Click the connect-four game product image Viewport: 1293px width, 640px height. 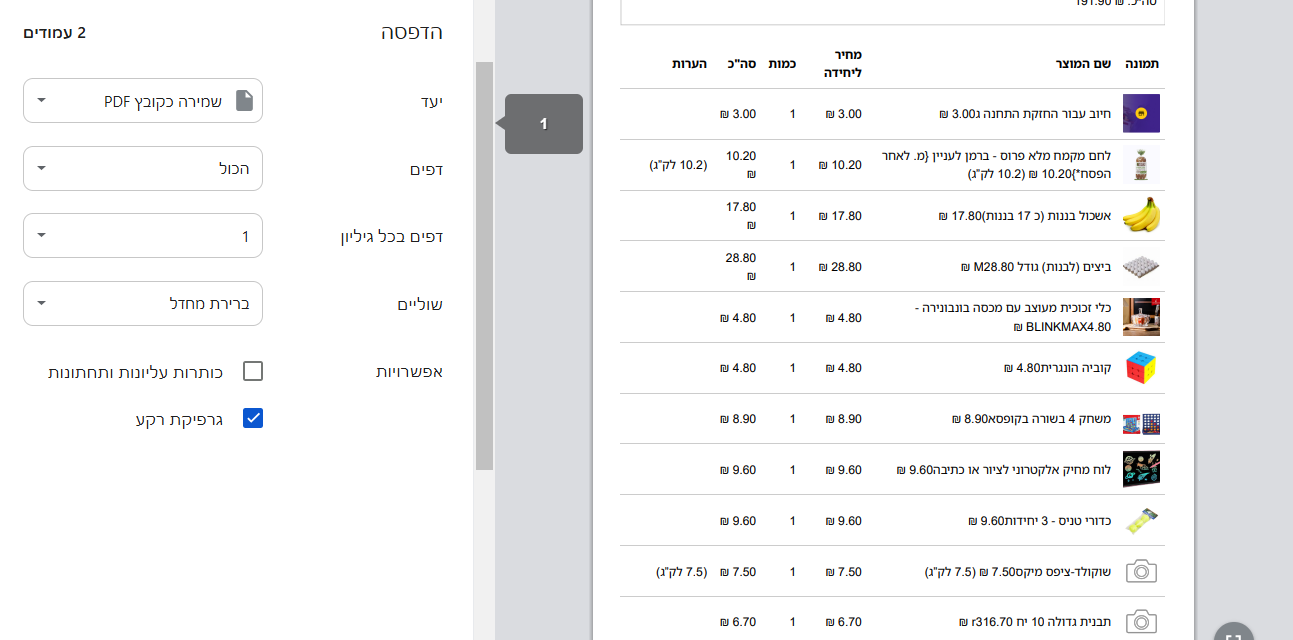(1141, 420)
